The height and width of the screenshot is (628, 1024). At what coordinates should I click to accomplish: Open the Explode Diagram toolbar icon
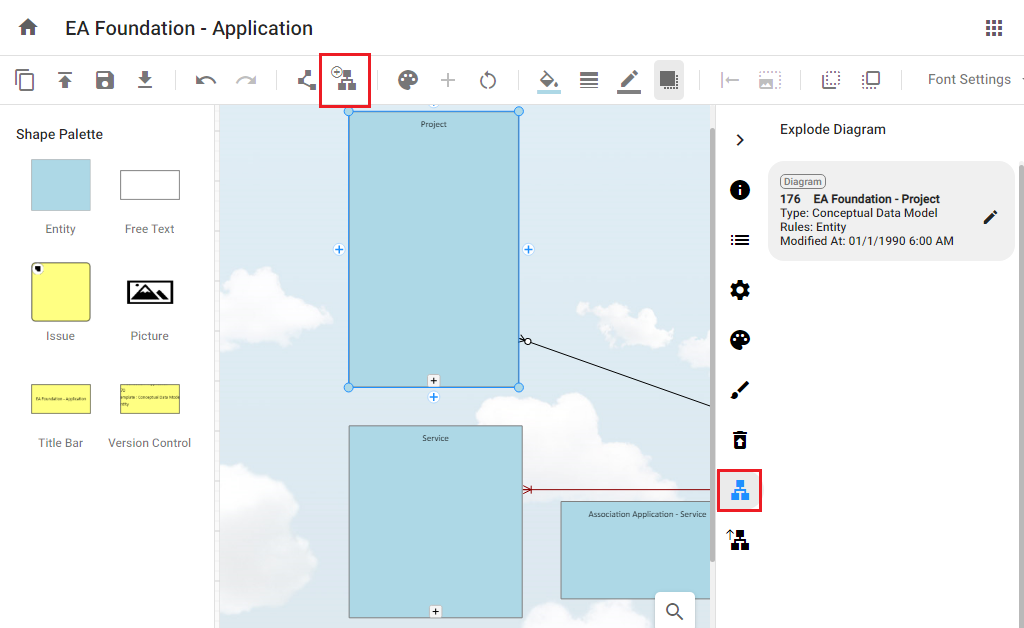pyautogui.click(x=345, y=80)
